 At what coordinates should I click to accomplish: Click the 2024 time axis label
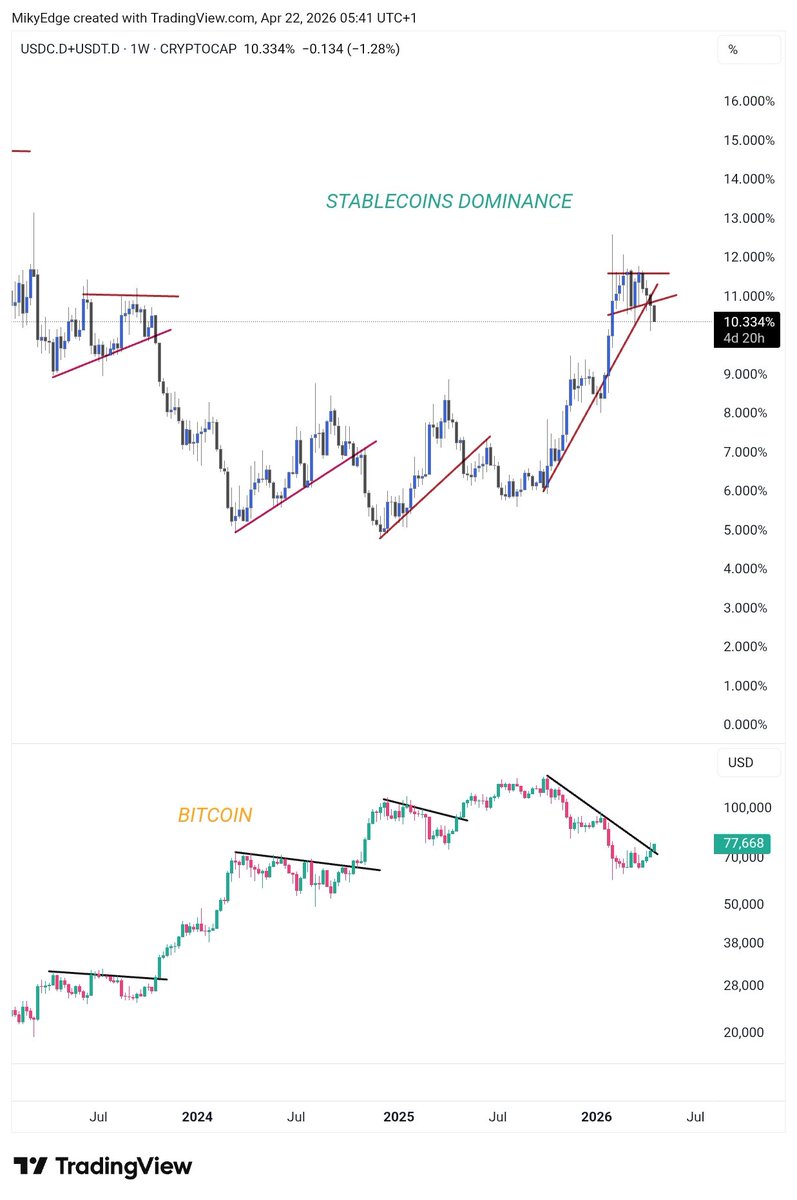[x=198, y=1115]
